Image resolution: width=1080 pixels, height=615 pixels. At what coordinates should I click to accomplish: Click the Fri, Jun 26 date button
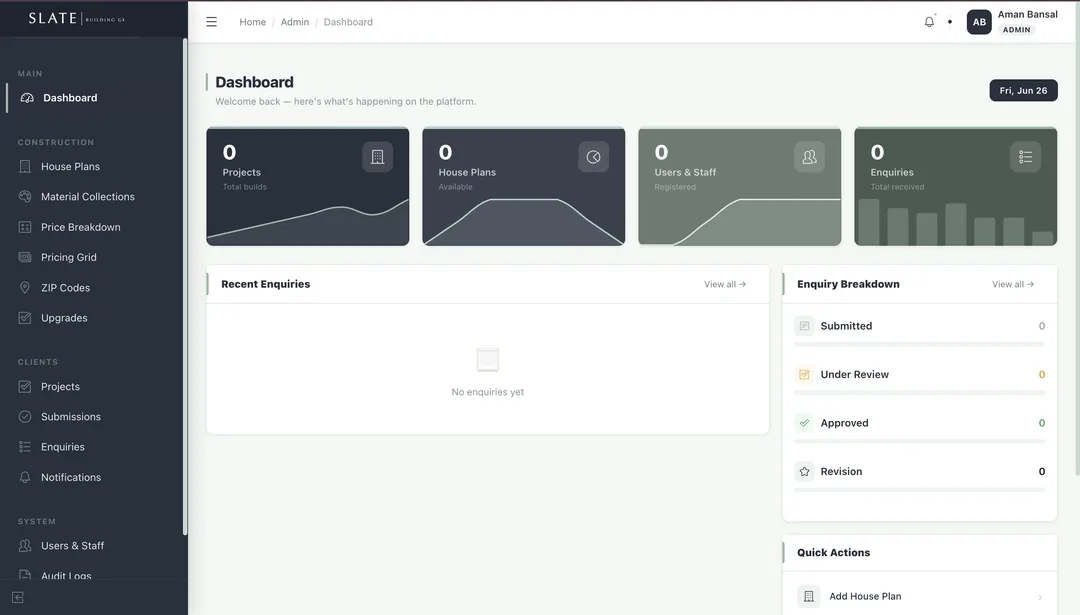click(1024, 90)
